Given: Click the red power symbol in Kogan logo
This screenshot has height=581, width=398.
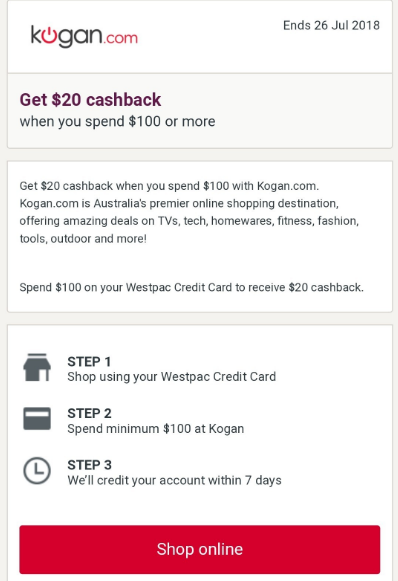Looking at the screenshot, I should [49, 35].
